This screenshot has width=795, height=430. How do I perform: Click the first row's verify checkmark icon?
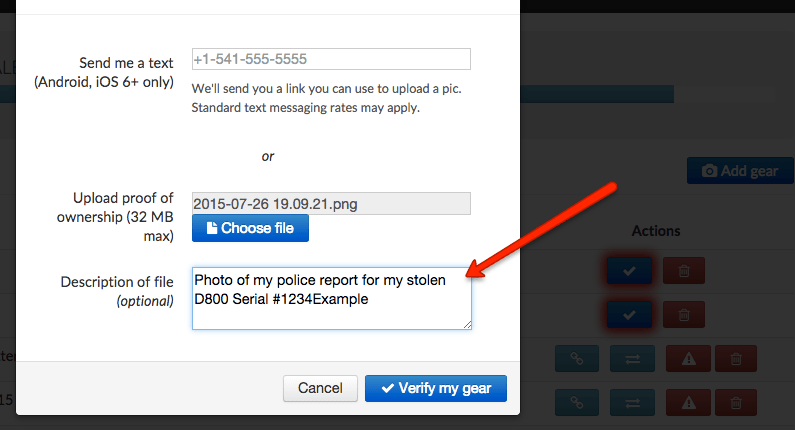(629, 270)
